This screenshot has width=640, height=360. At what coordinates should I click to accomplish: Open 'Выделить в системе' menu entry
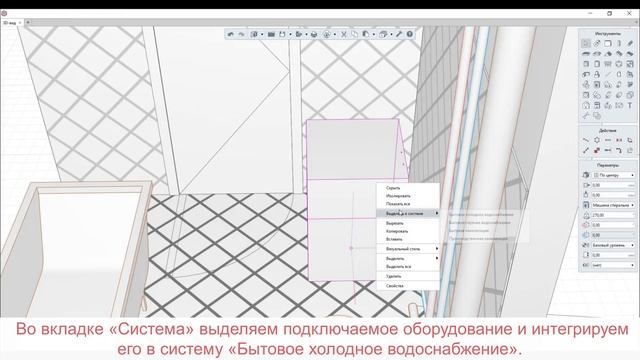tap(408, 213)
